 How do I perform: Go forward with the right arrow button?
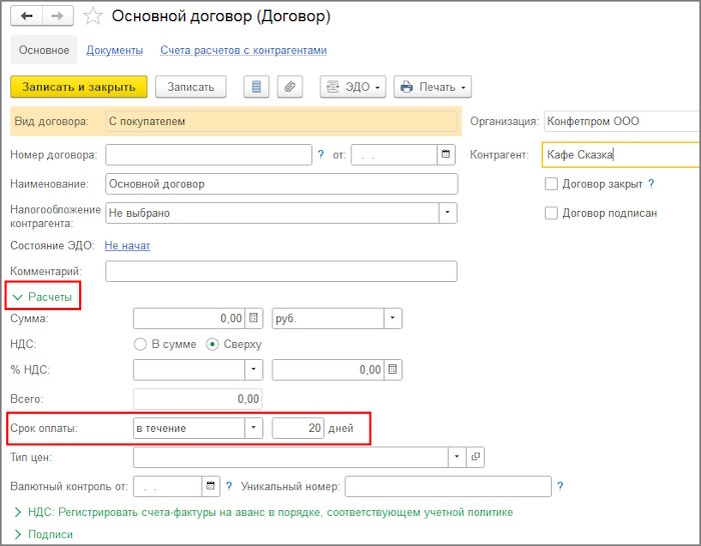click(58, 16)
